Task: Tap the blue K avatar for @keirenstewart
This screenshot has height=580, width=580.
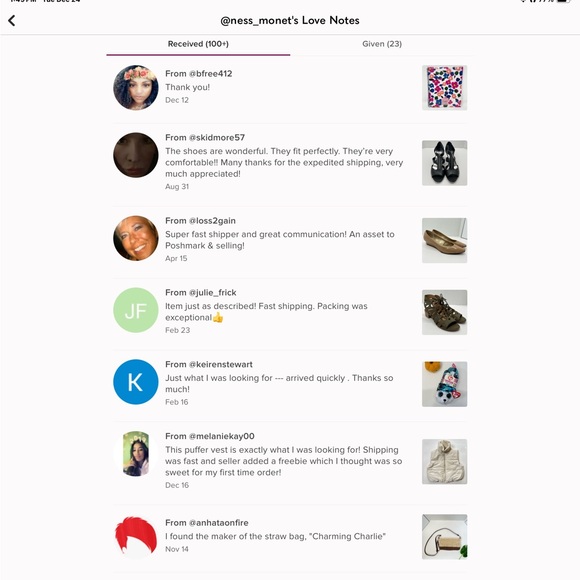Action: (x=136, y=382)
